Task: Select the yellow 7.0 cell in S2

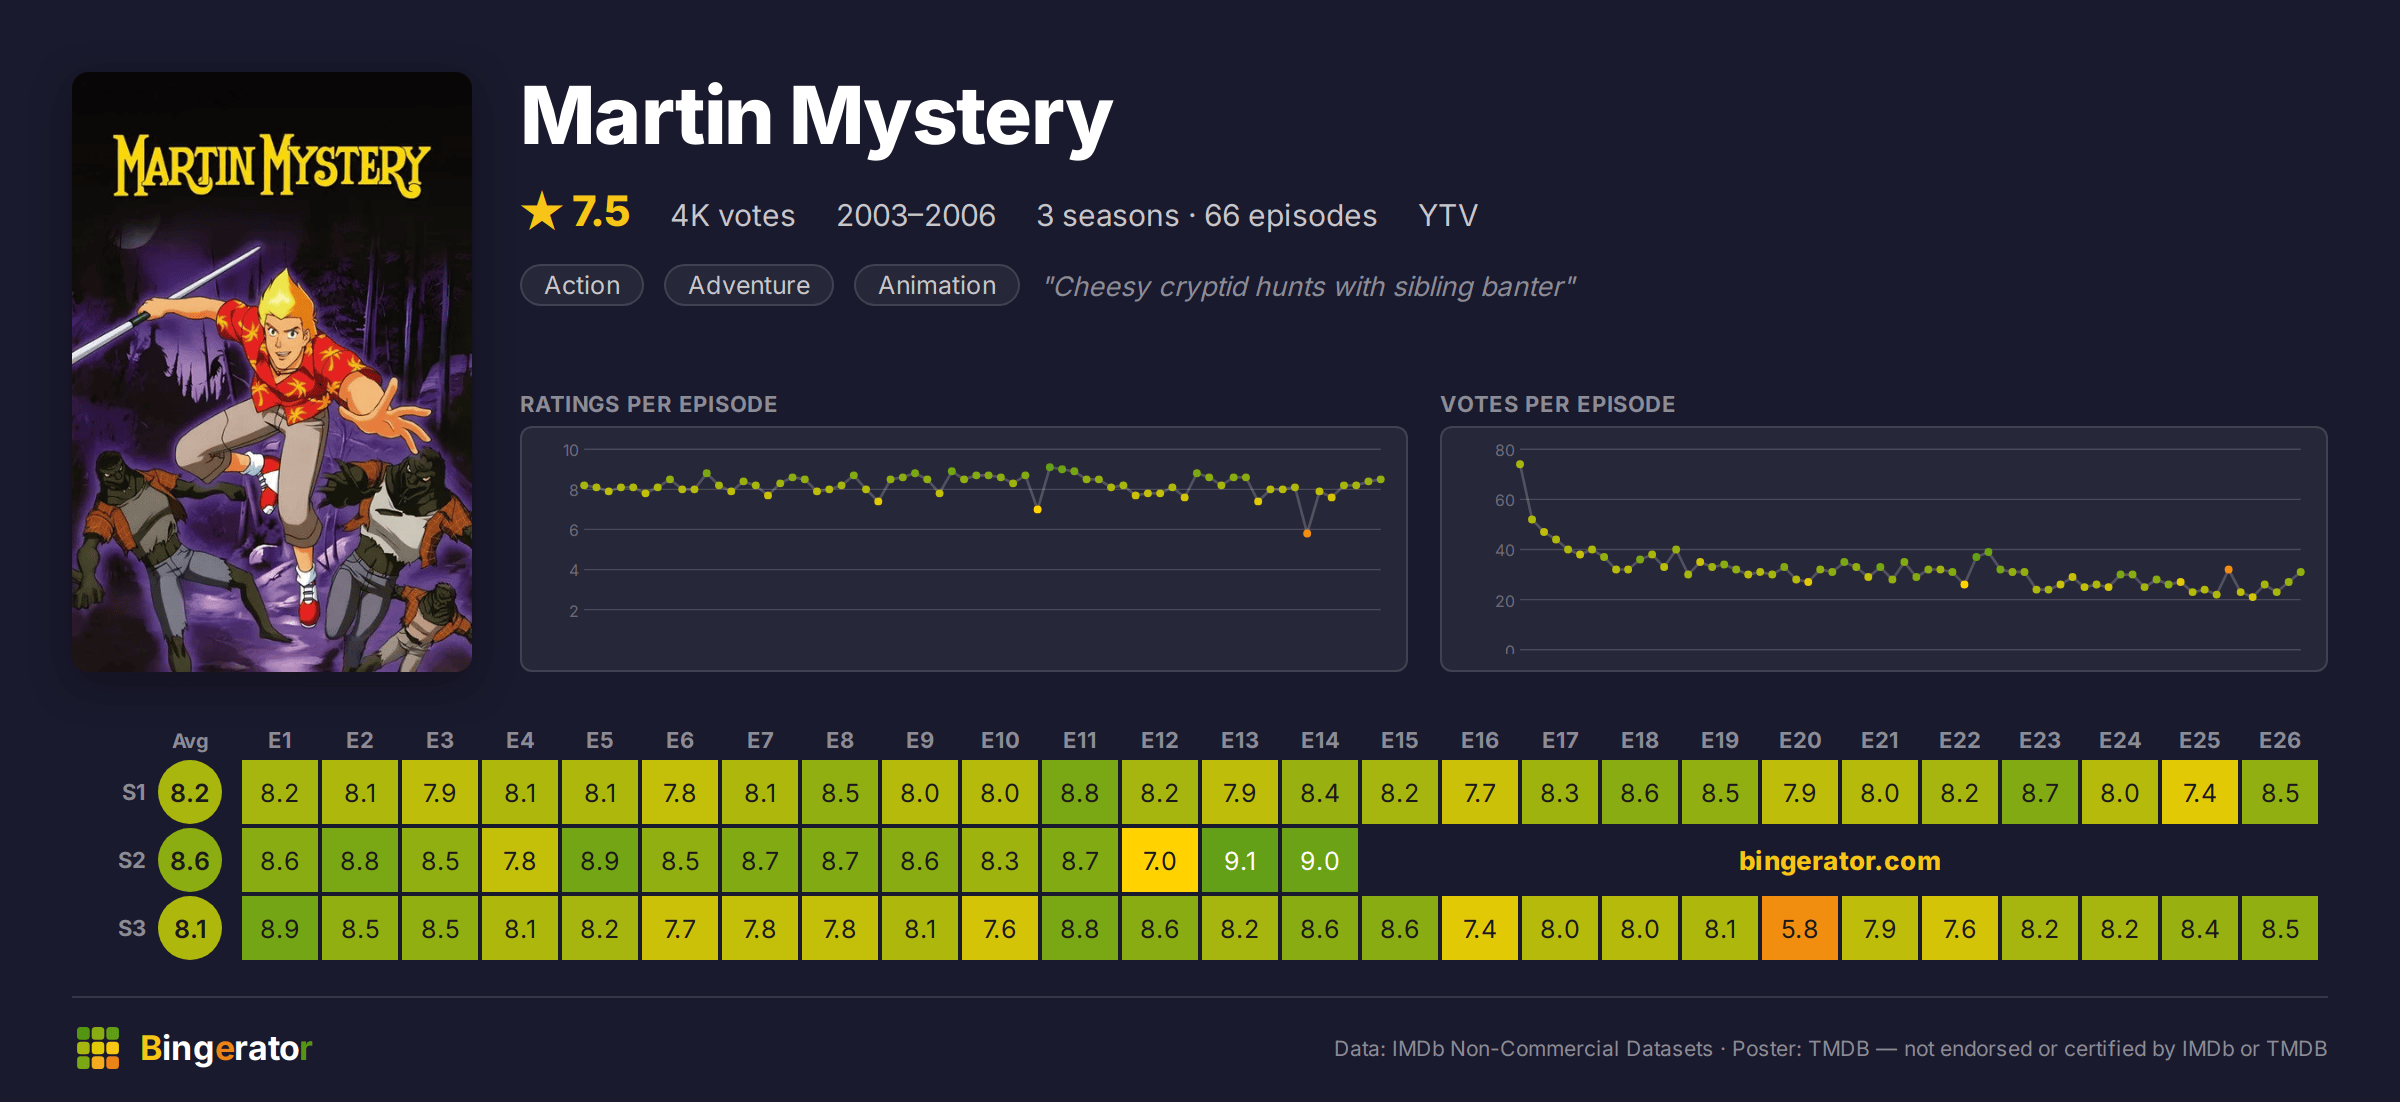Action: coord(1160,860)
